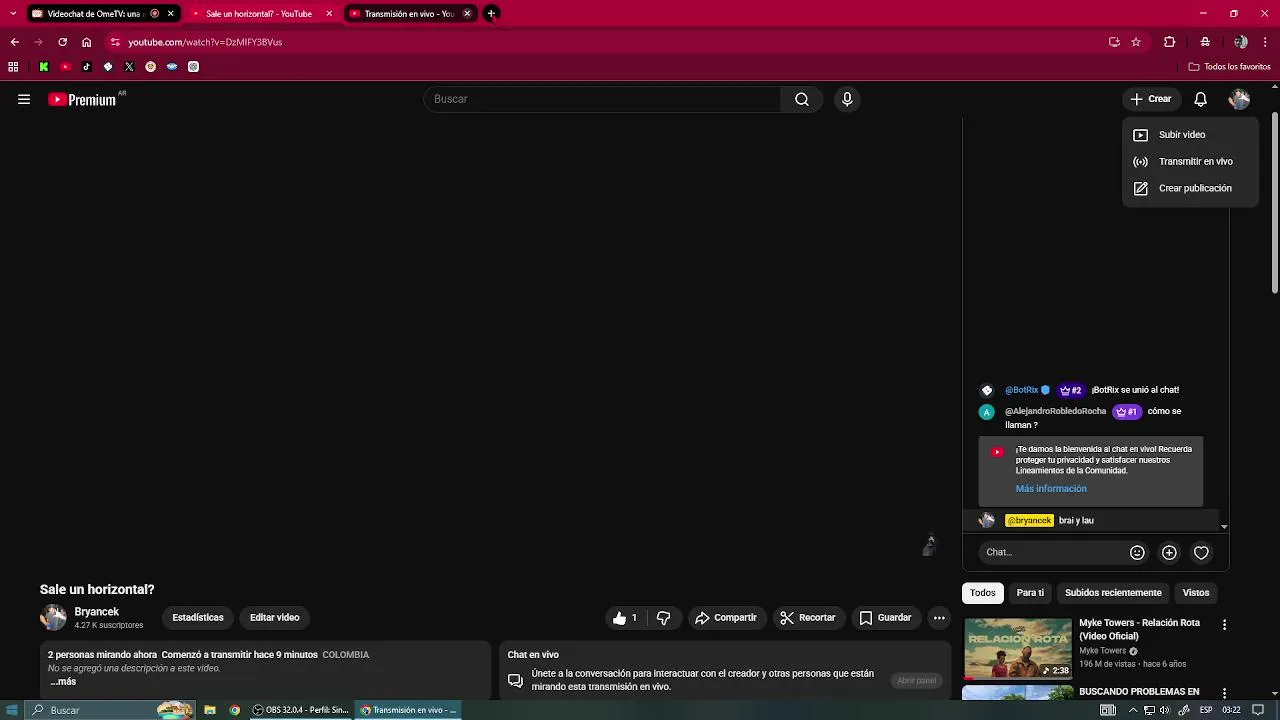Select Subir video from Crear menu
This screenshot has height=720, width=1280.
[1190, 135]
